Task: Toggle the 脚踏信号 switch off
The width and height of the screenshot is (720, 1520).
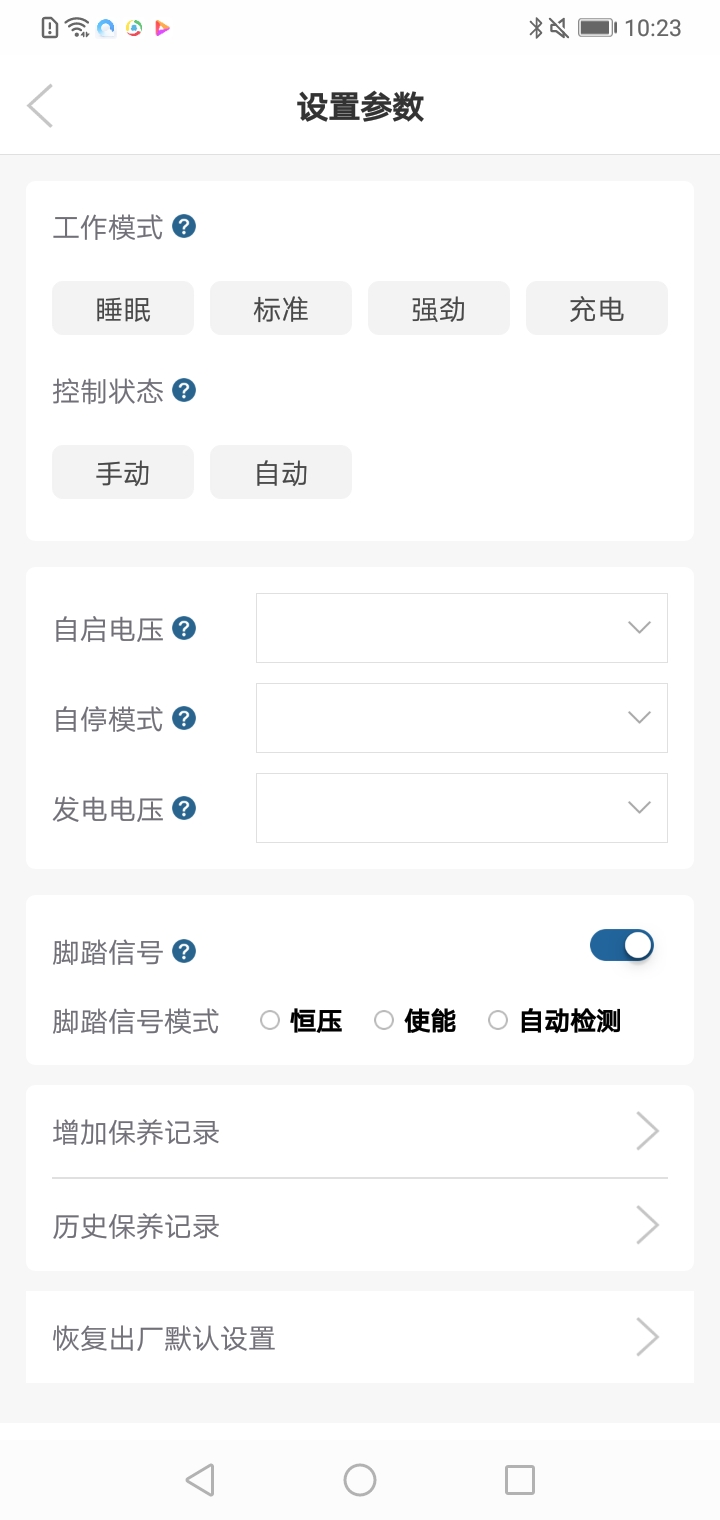Action: [621, 945]
